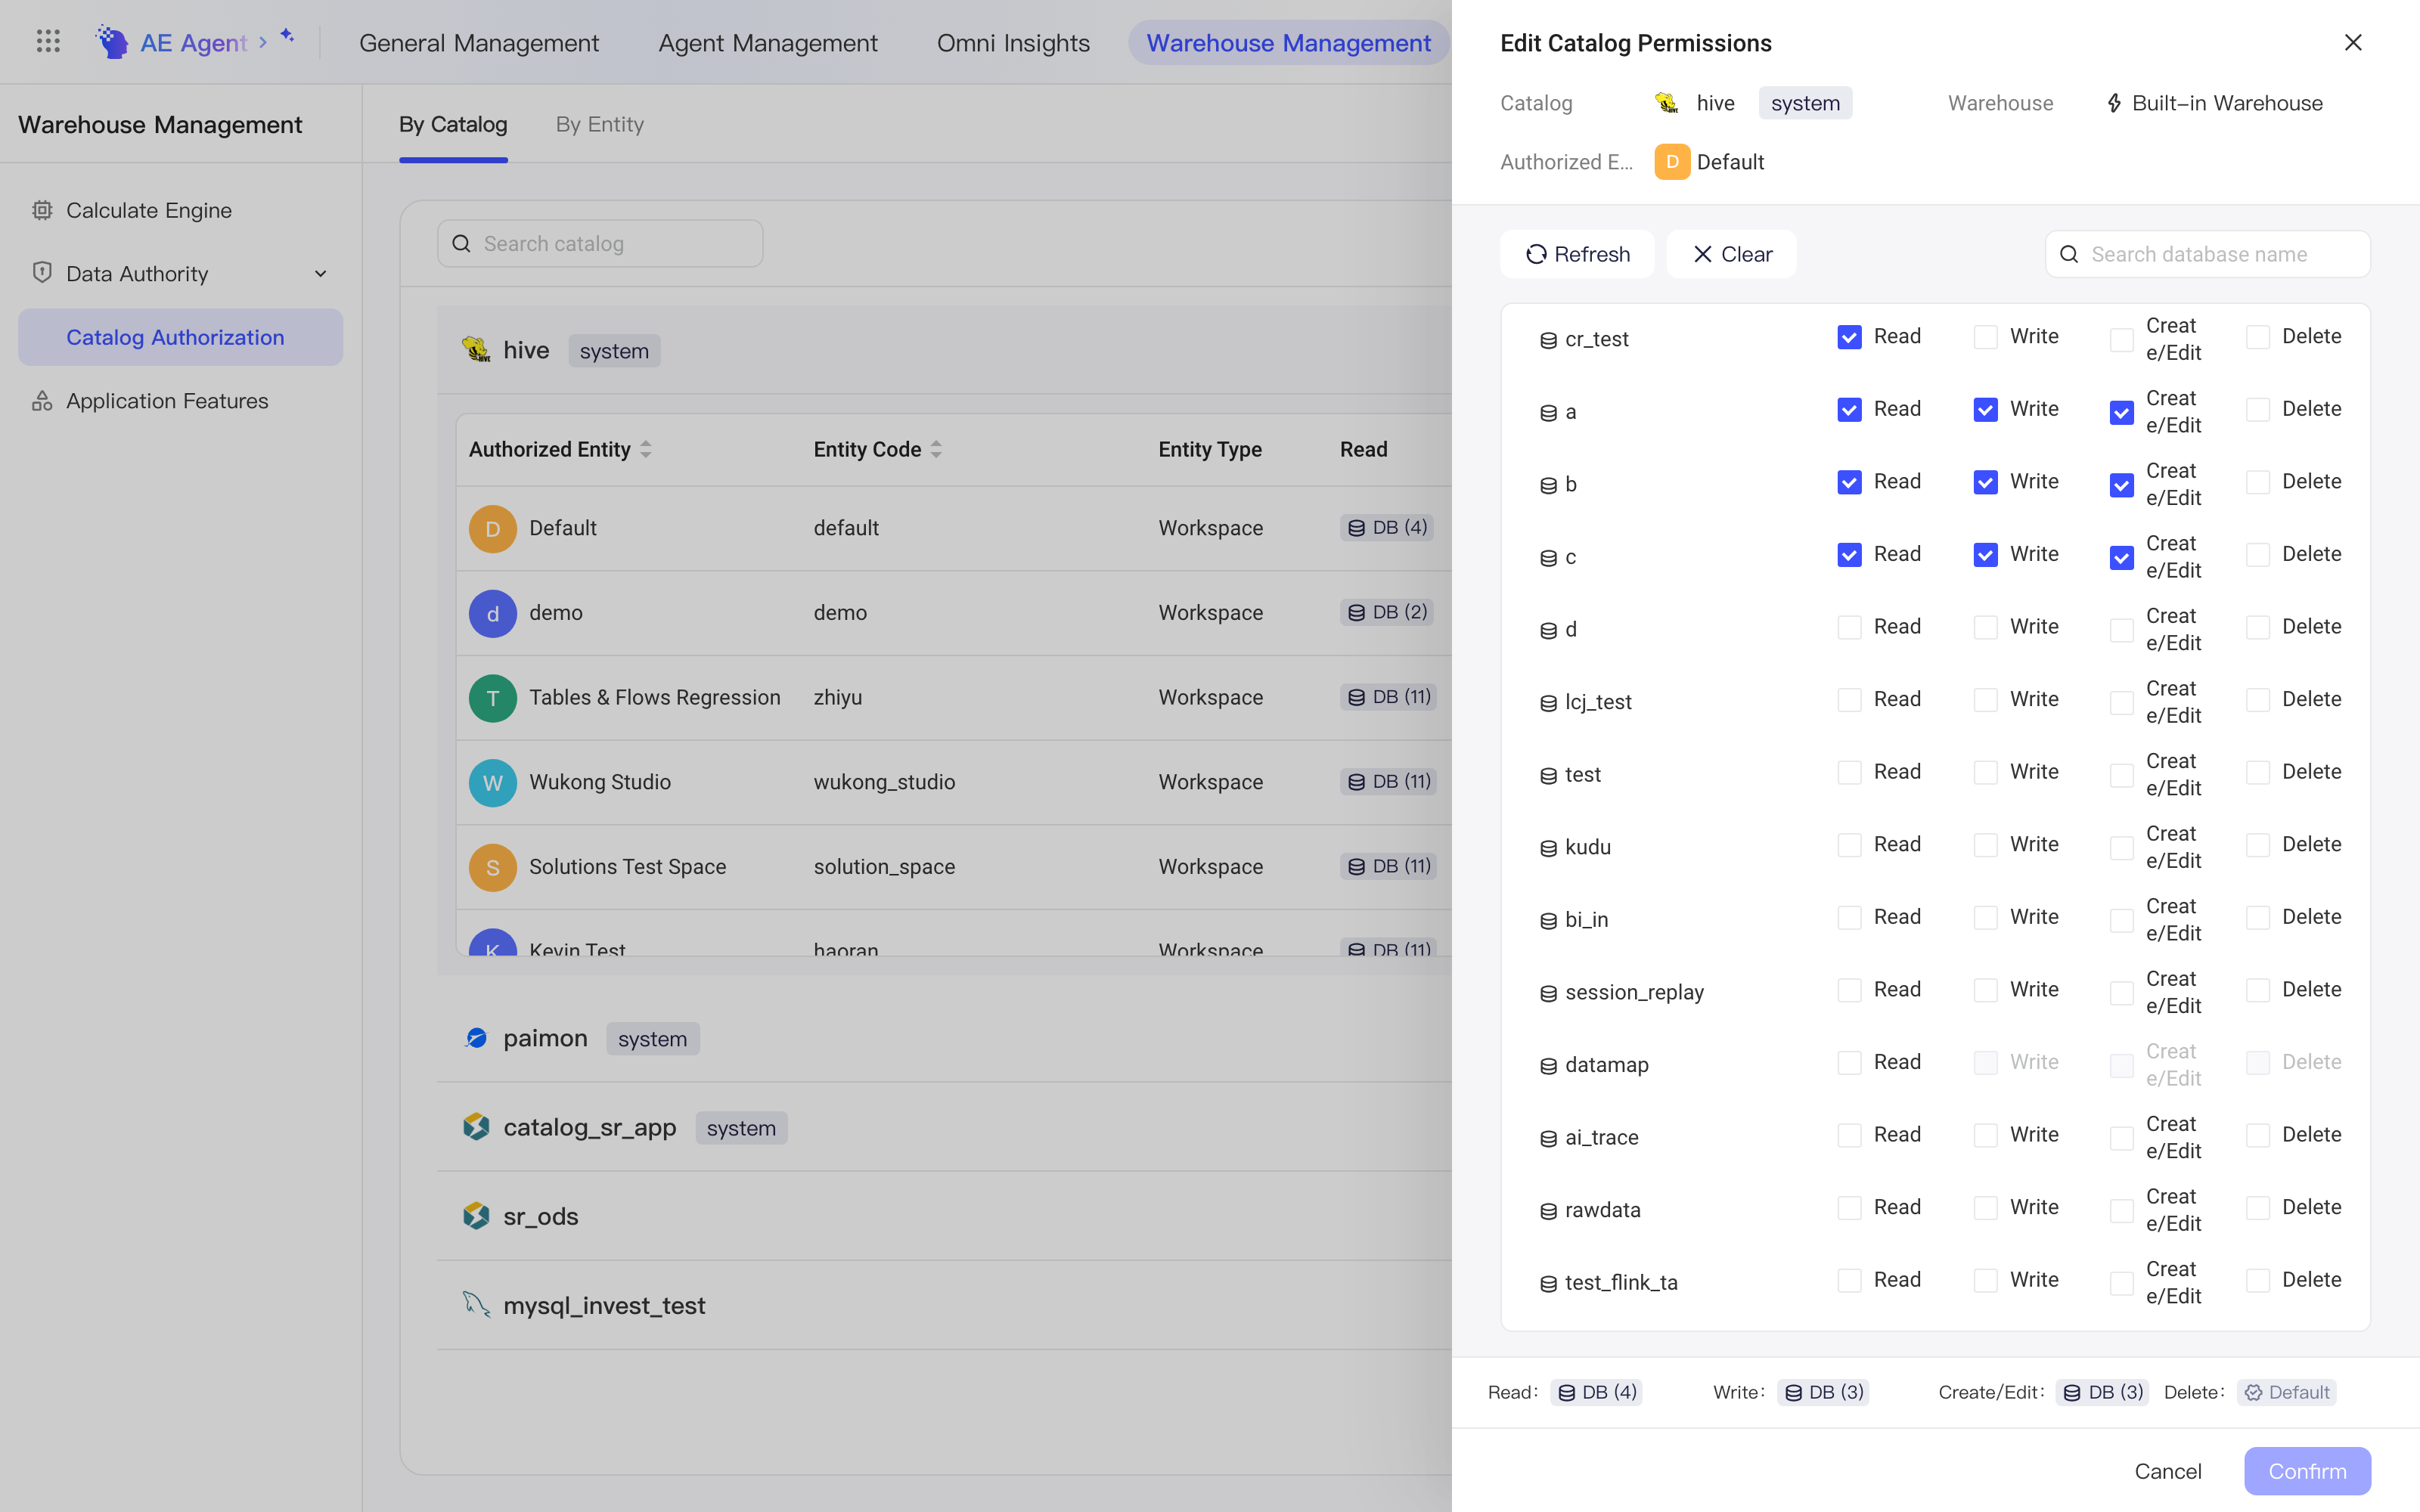The image size is (2420, 1512).
Task: Check Read permission for datamap
Action: pyautogui.click(x=1849, y=1063)
